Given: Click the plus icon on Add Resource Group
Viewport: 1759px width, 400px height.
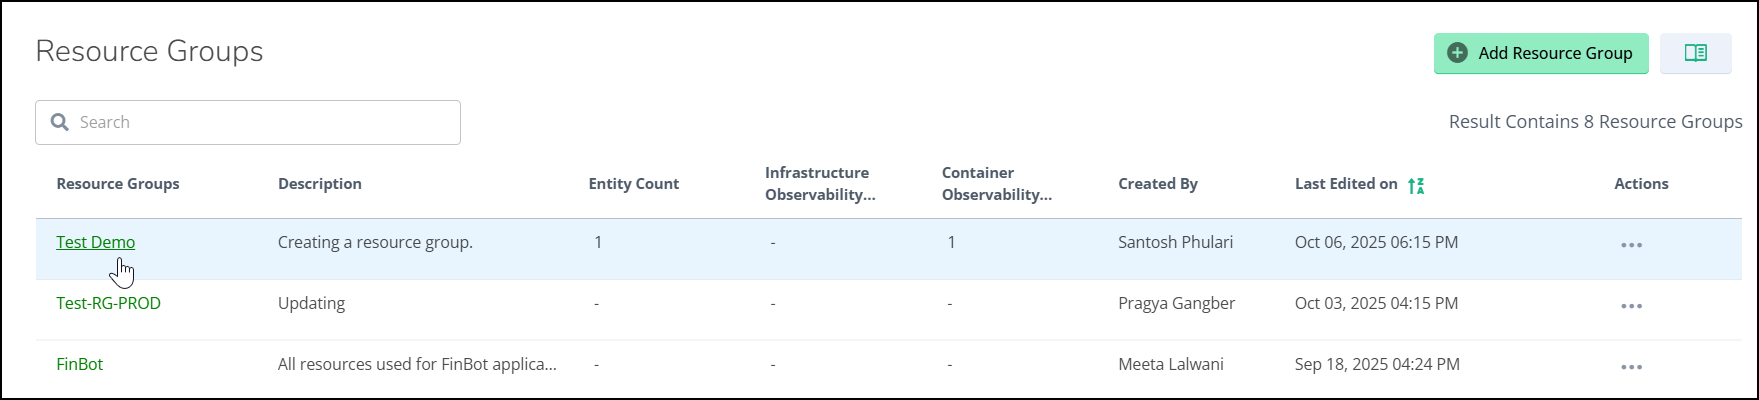Looking at the screenshot, I should coord(1458,54).
